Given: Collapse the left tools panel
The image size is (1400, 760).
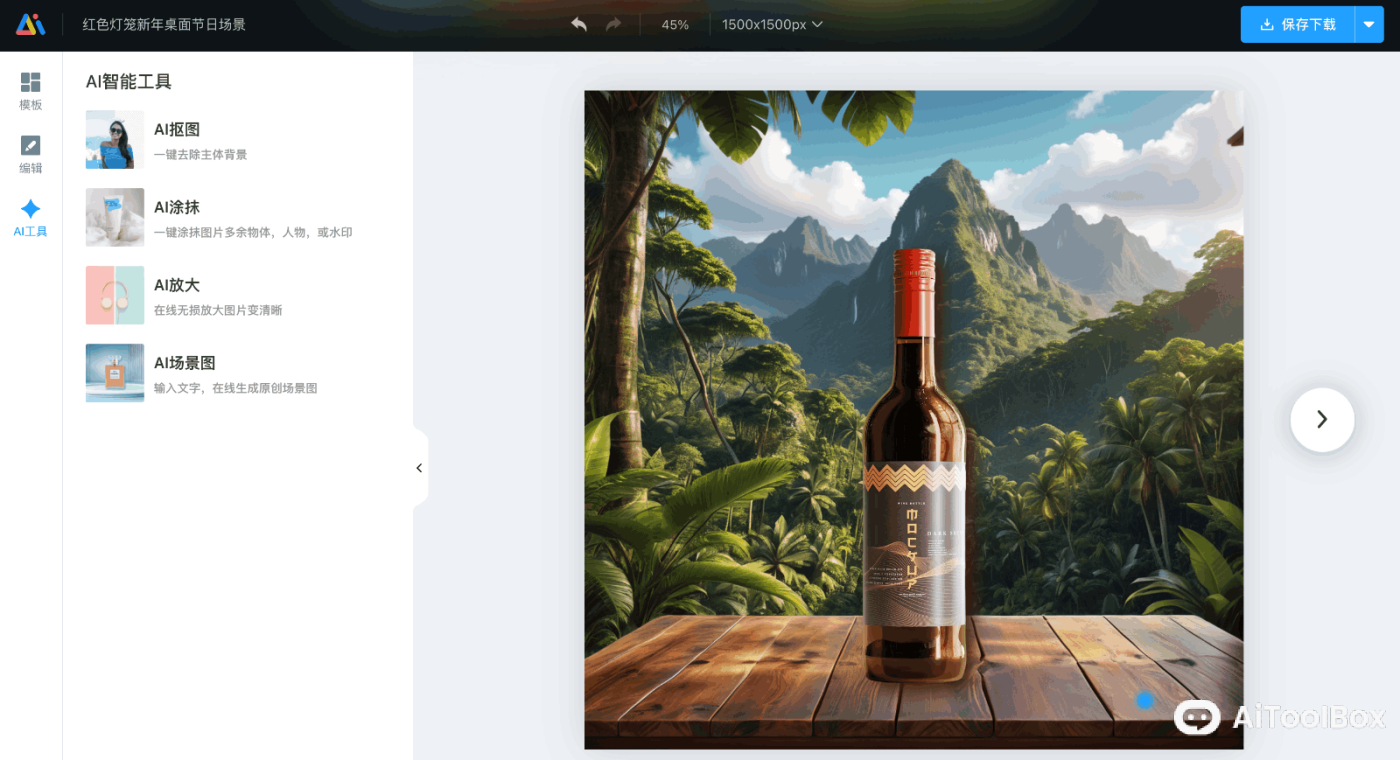Looking at the screenshot, I should (419, 468).
